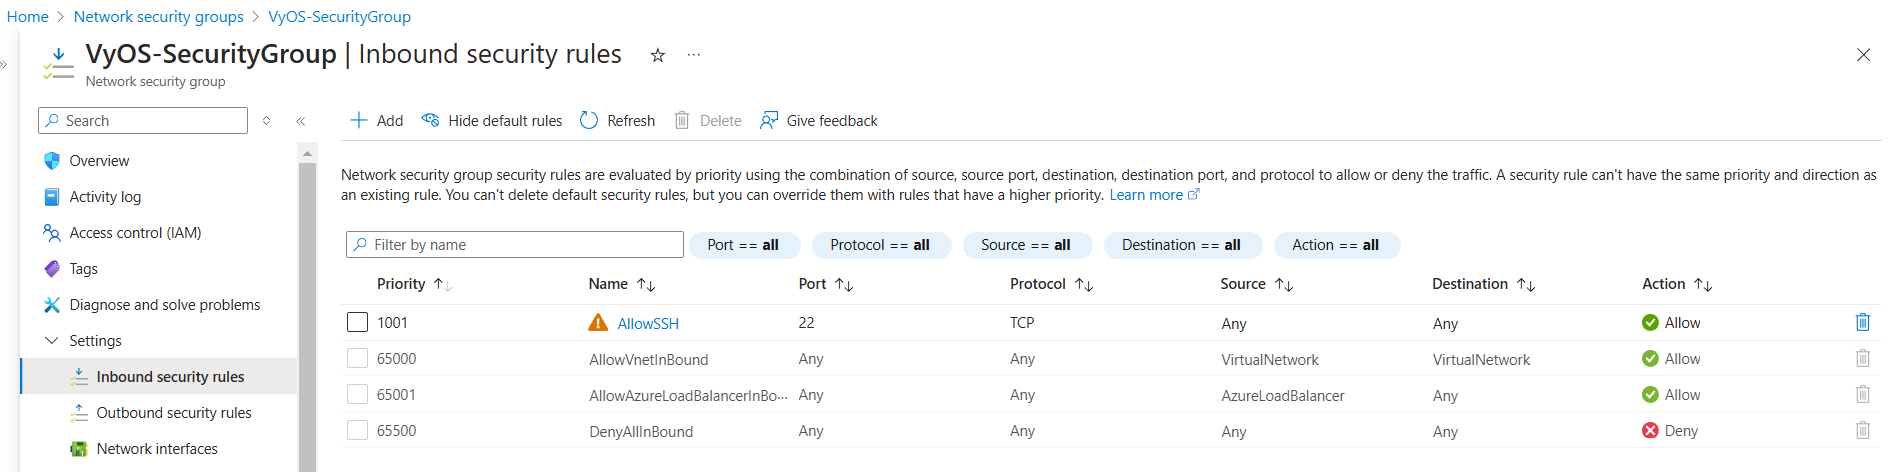Toggle Hide default rules

492,121
